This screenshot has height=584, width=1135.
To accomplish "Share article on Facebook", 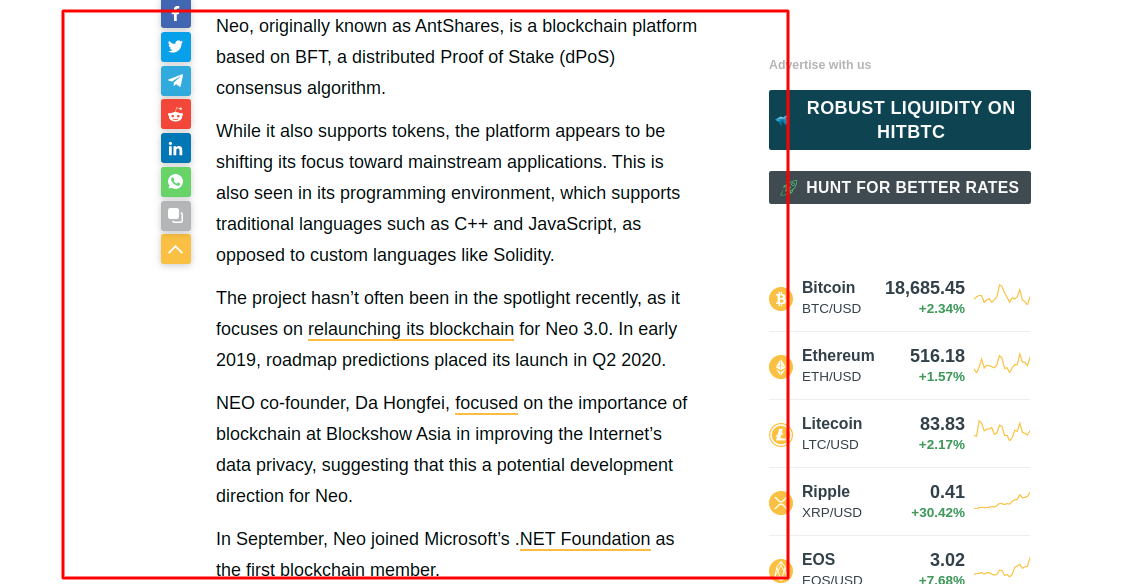I will click(x=176, y=14).
